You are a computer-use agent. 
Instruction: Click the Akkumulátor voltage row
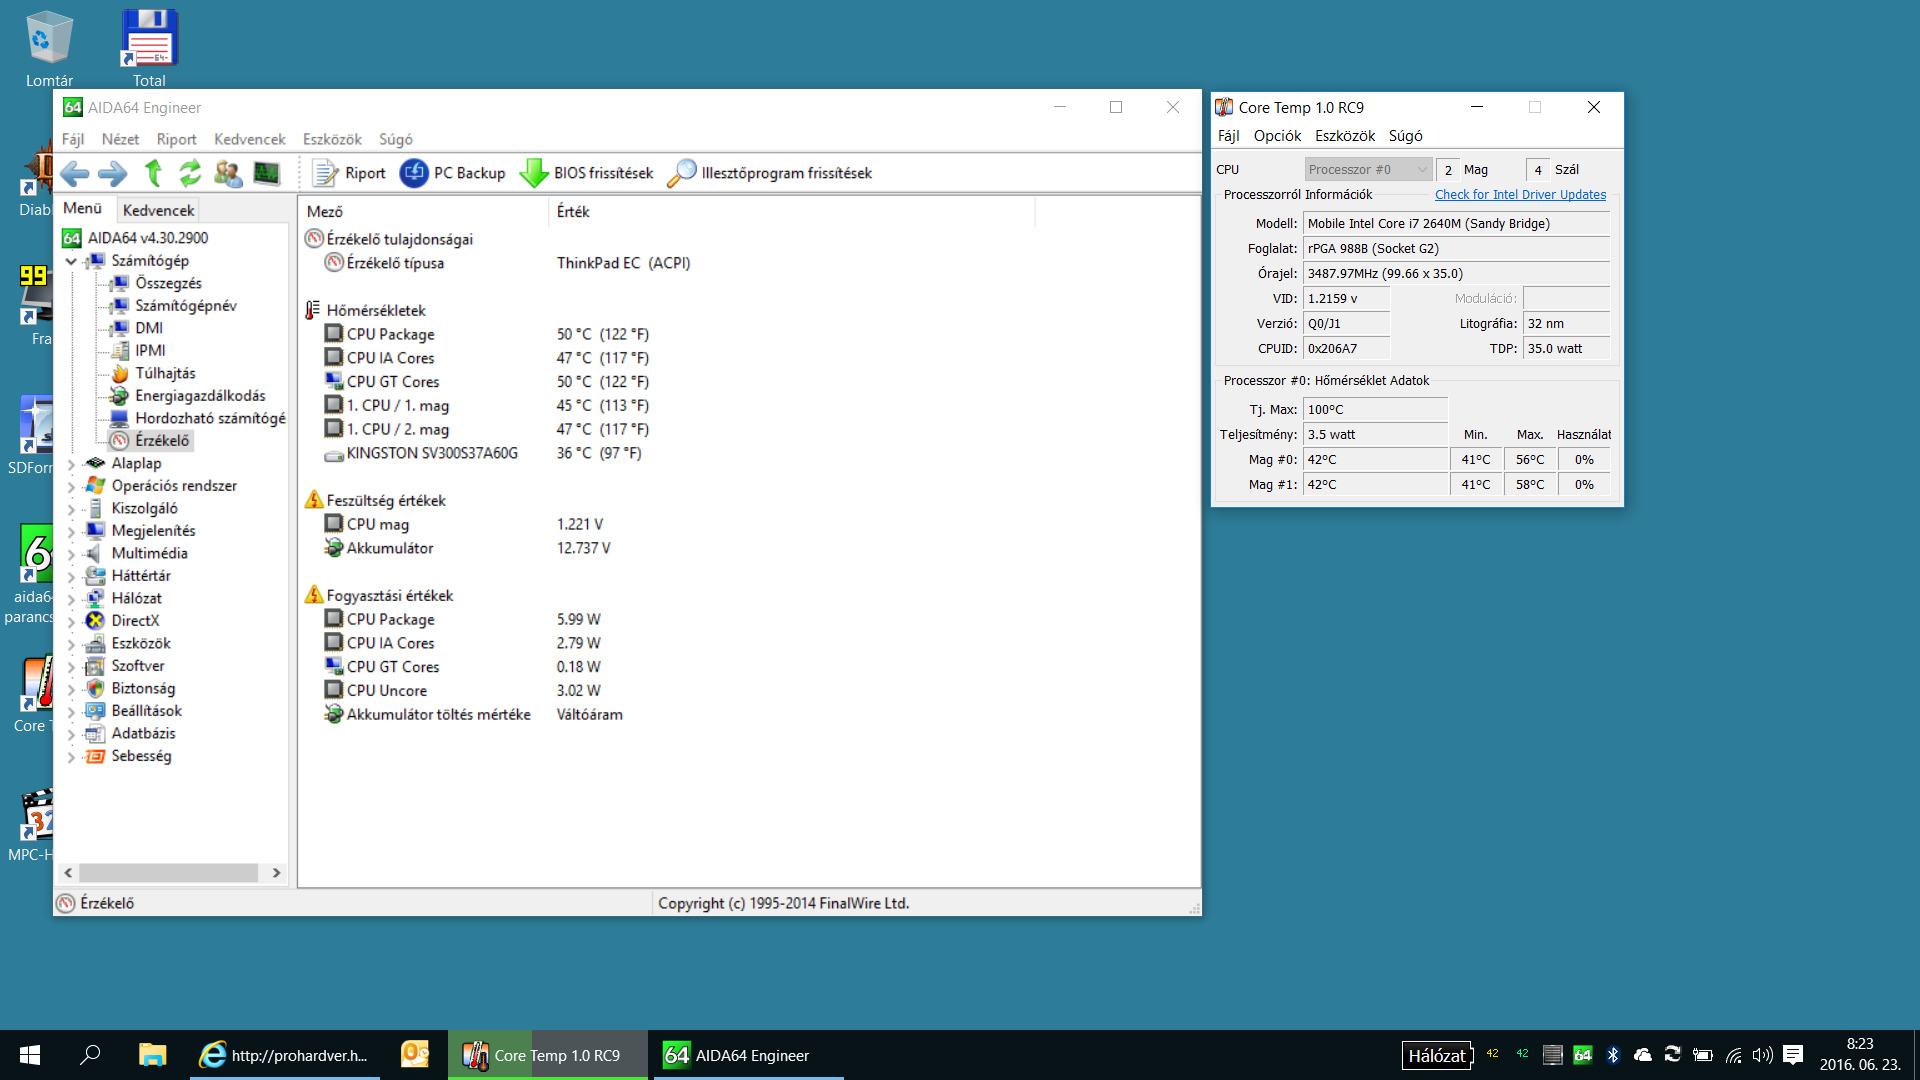tap(467, 548)
